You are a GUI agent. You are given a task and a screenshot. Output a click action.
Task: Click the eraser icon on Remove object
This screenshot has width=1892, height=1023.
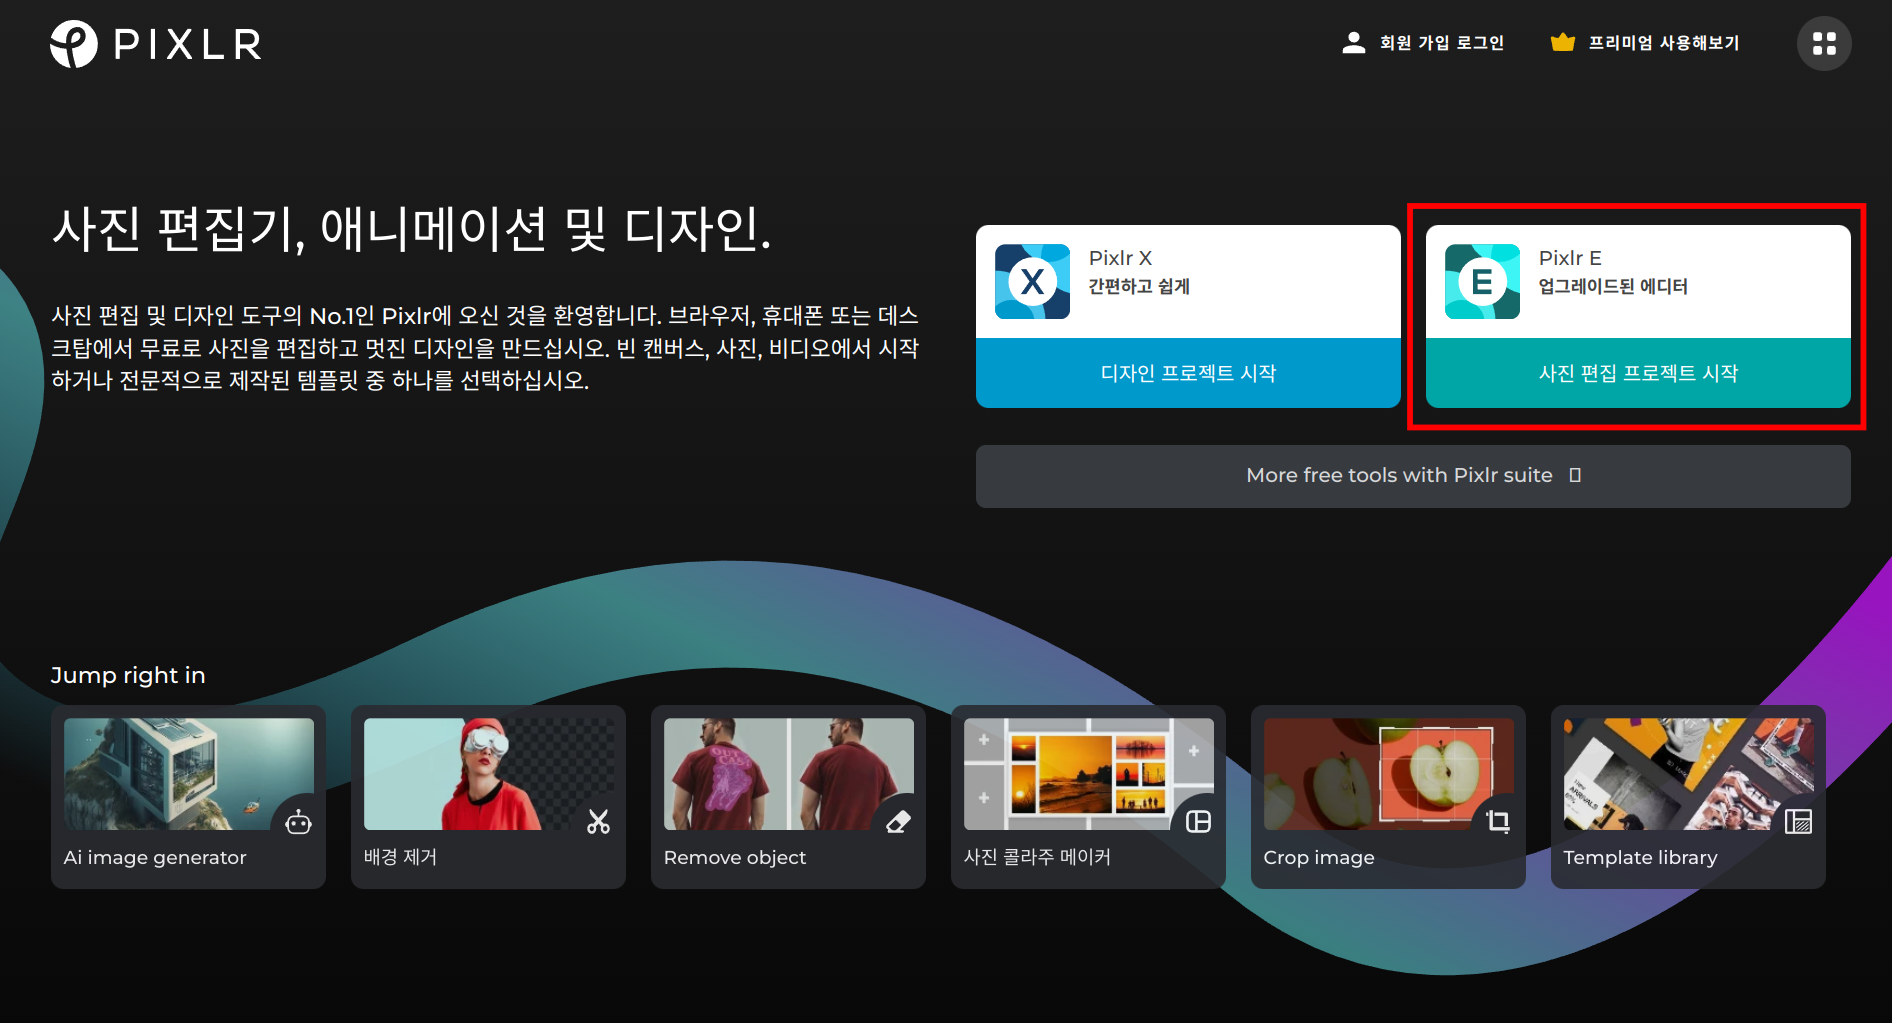click(x=898, y=822)
